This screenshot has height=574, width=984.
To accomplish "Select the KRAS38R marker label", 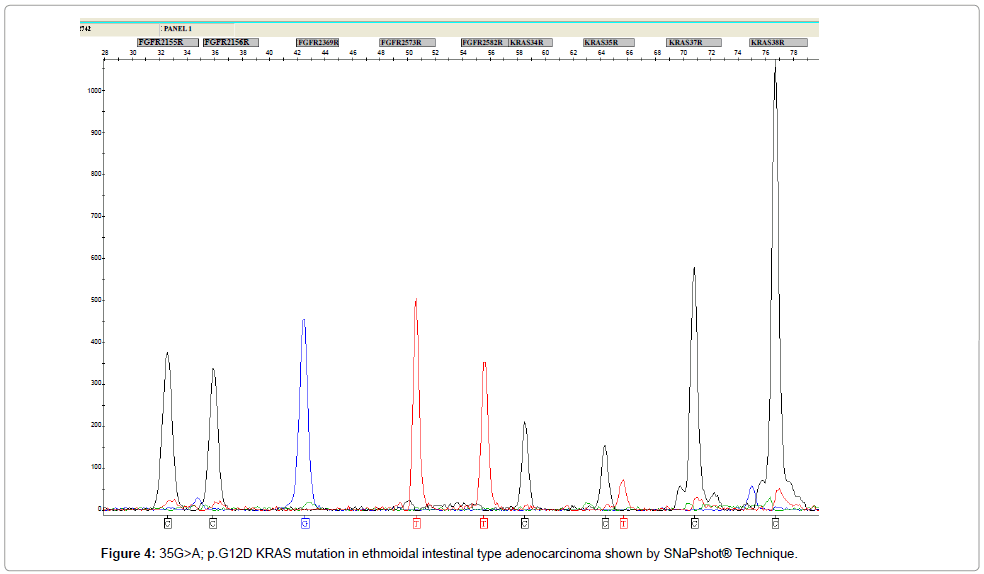I will tap(777, 43).
